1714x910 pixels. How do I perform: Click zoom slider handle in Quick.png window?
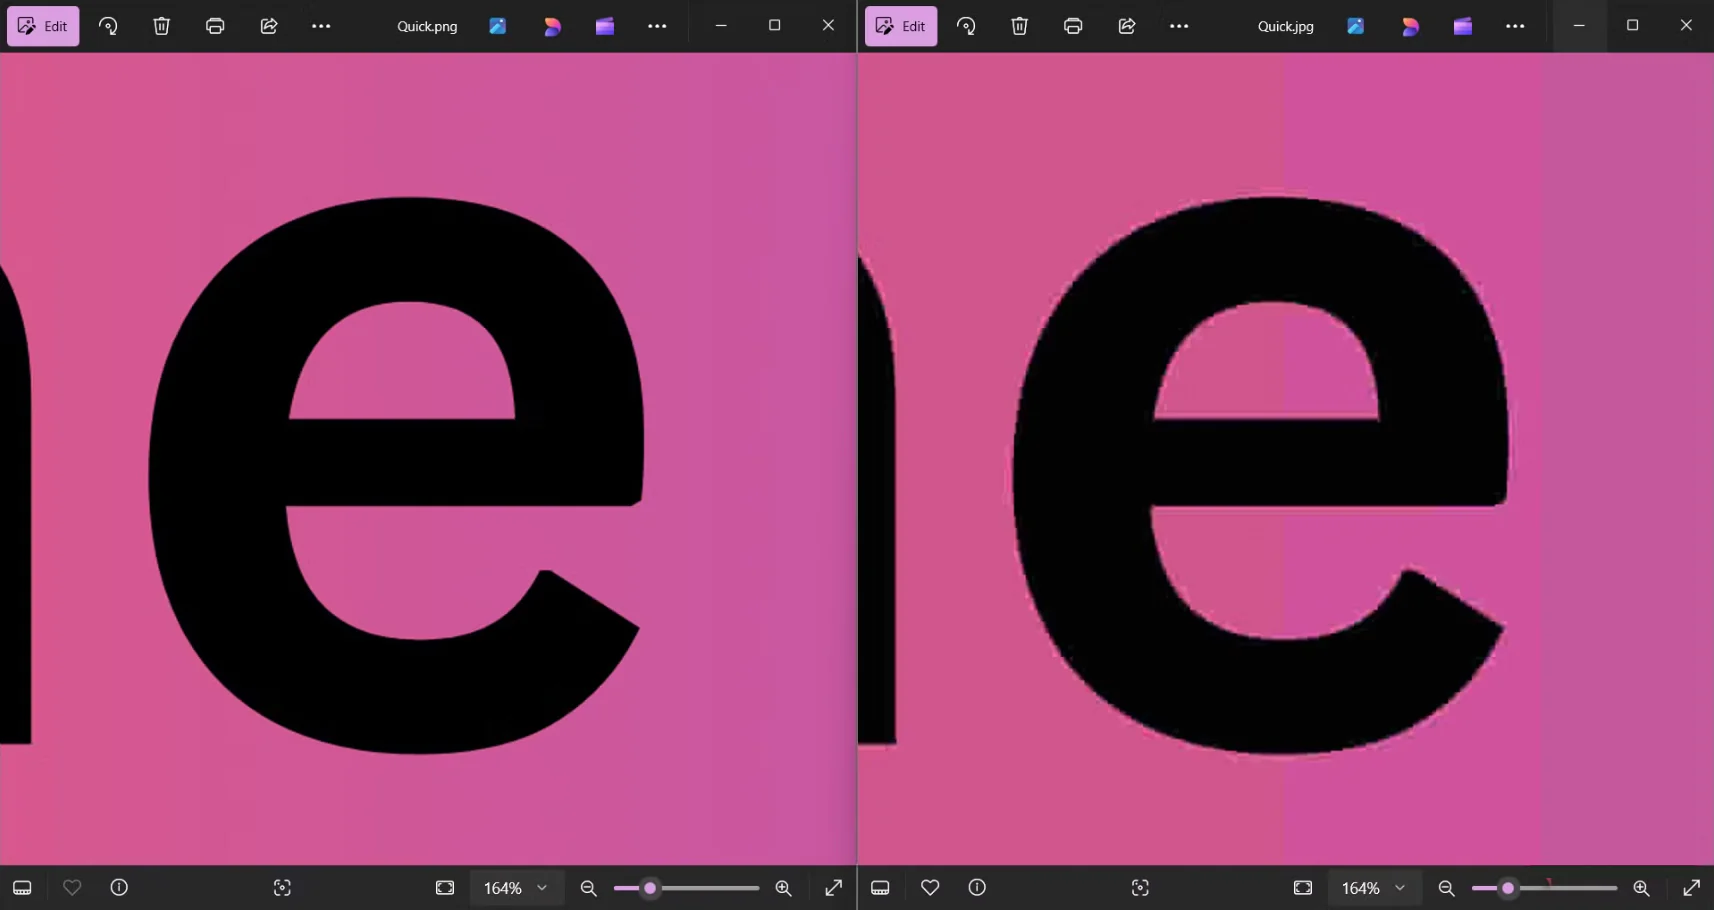(650, 888)
